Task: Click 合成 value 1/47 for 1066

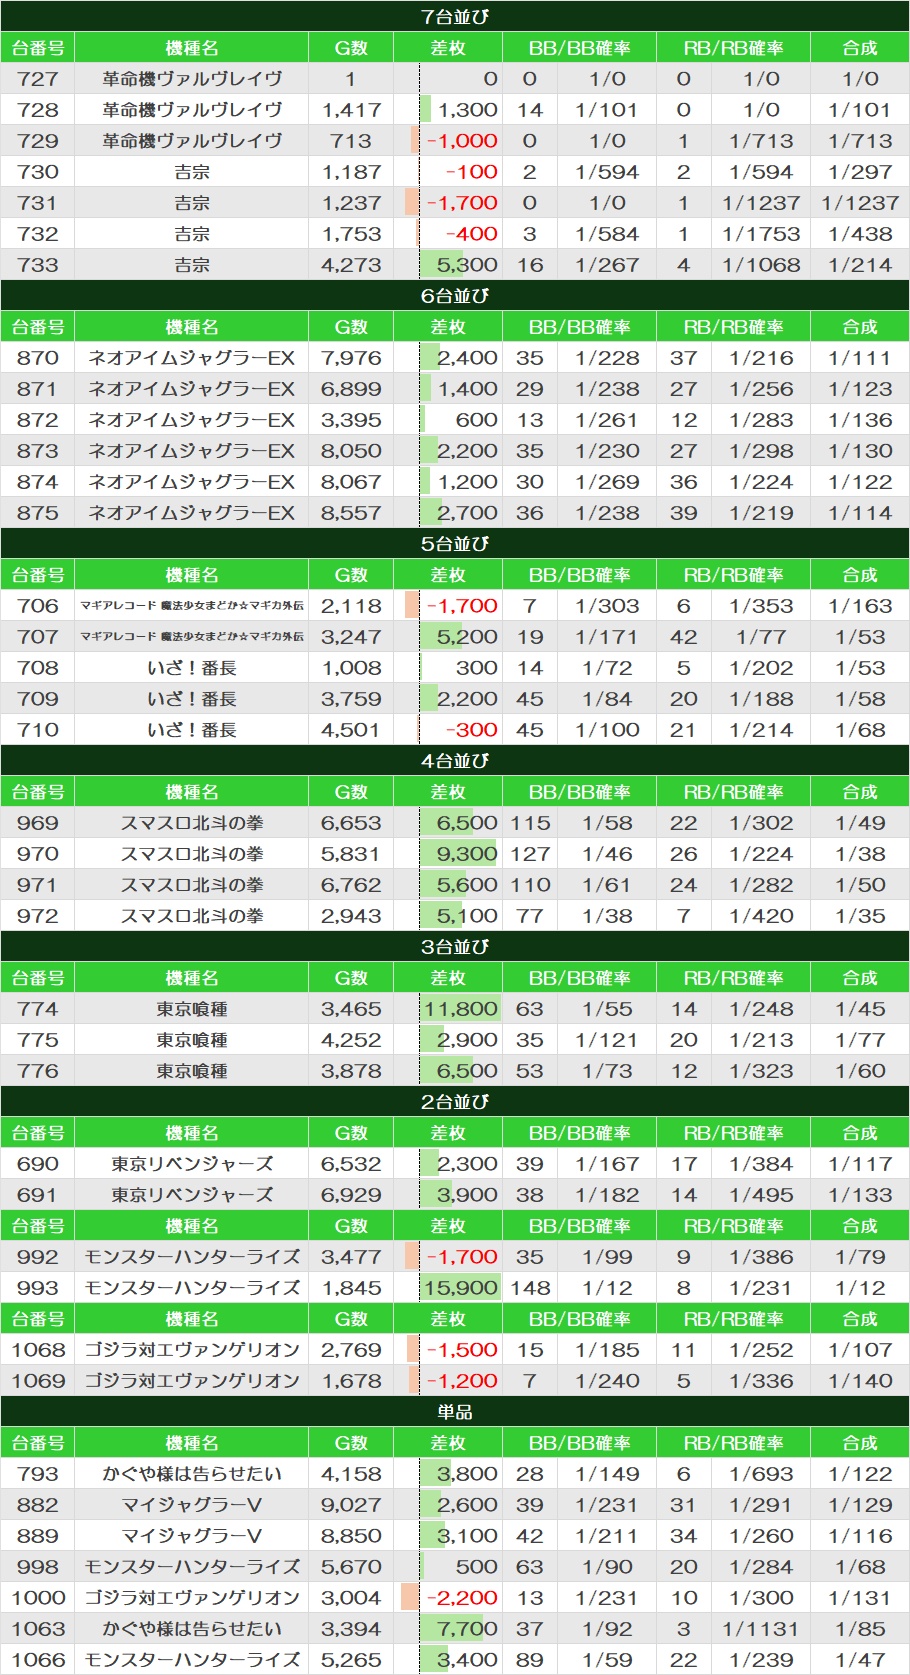Action: 860,1659
